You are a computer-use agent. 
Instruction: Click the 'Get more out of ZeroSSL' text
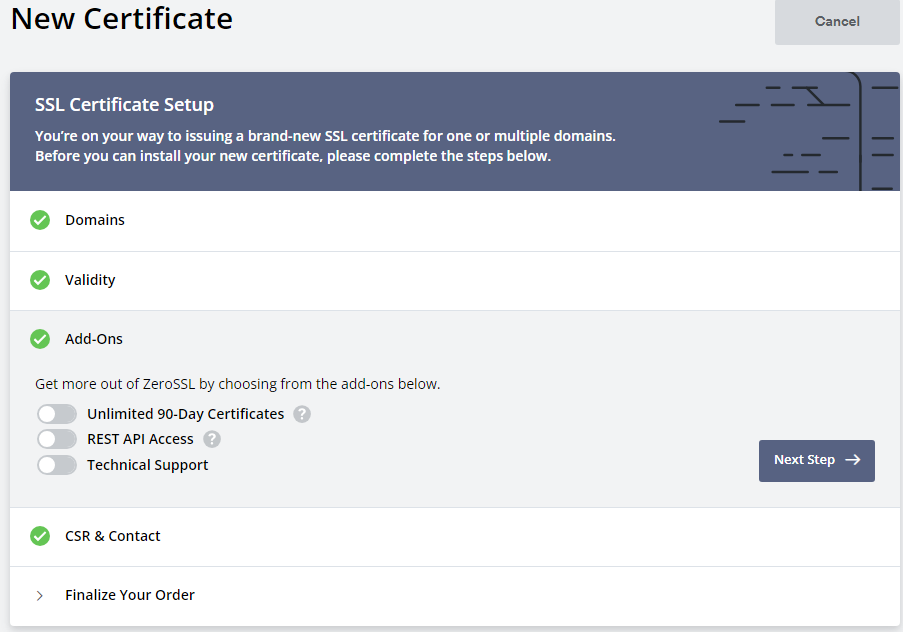point(237,384)
